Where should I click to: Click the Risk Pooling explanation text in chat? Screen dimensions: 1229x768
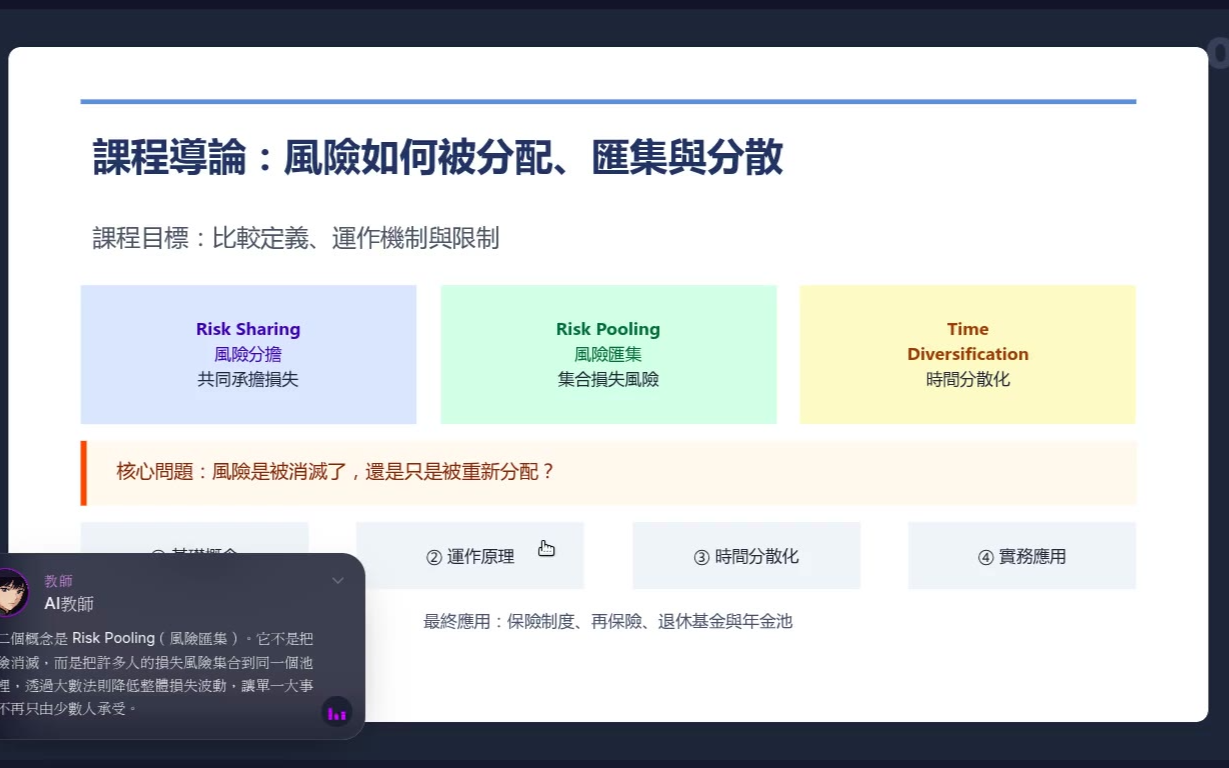[157, 672]
